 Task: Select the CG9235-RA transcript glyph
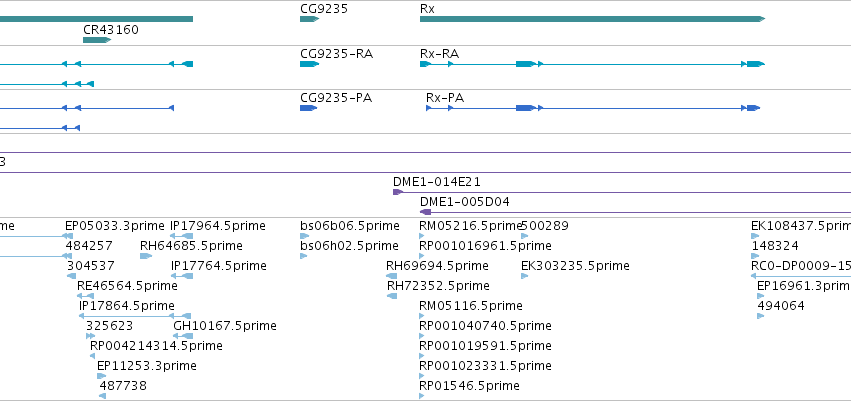click(309, 64)
